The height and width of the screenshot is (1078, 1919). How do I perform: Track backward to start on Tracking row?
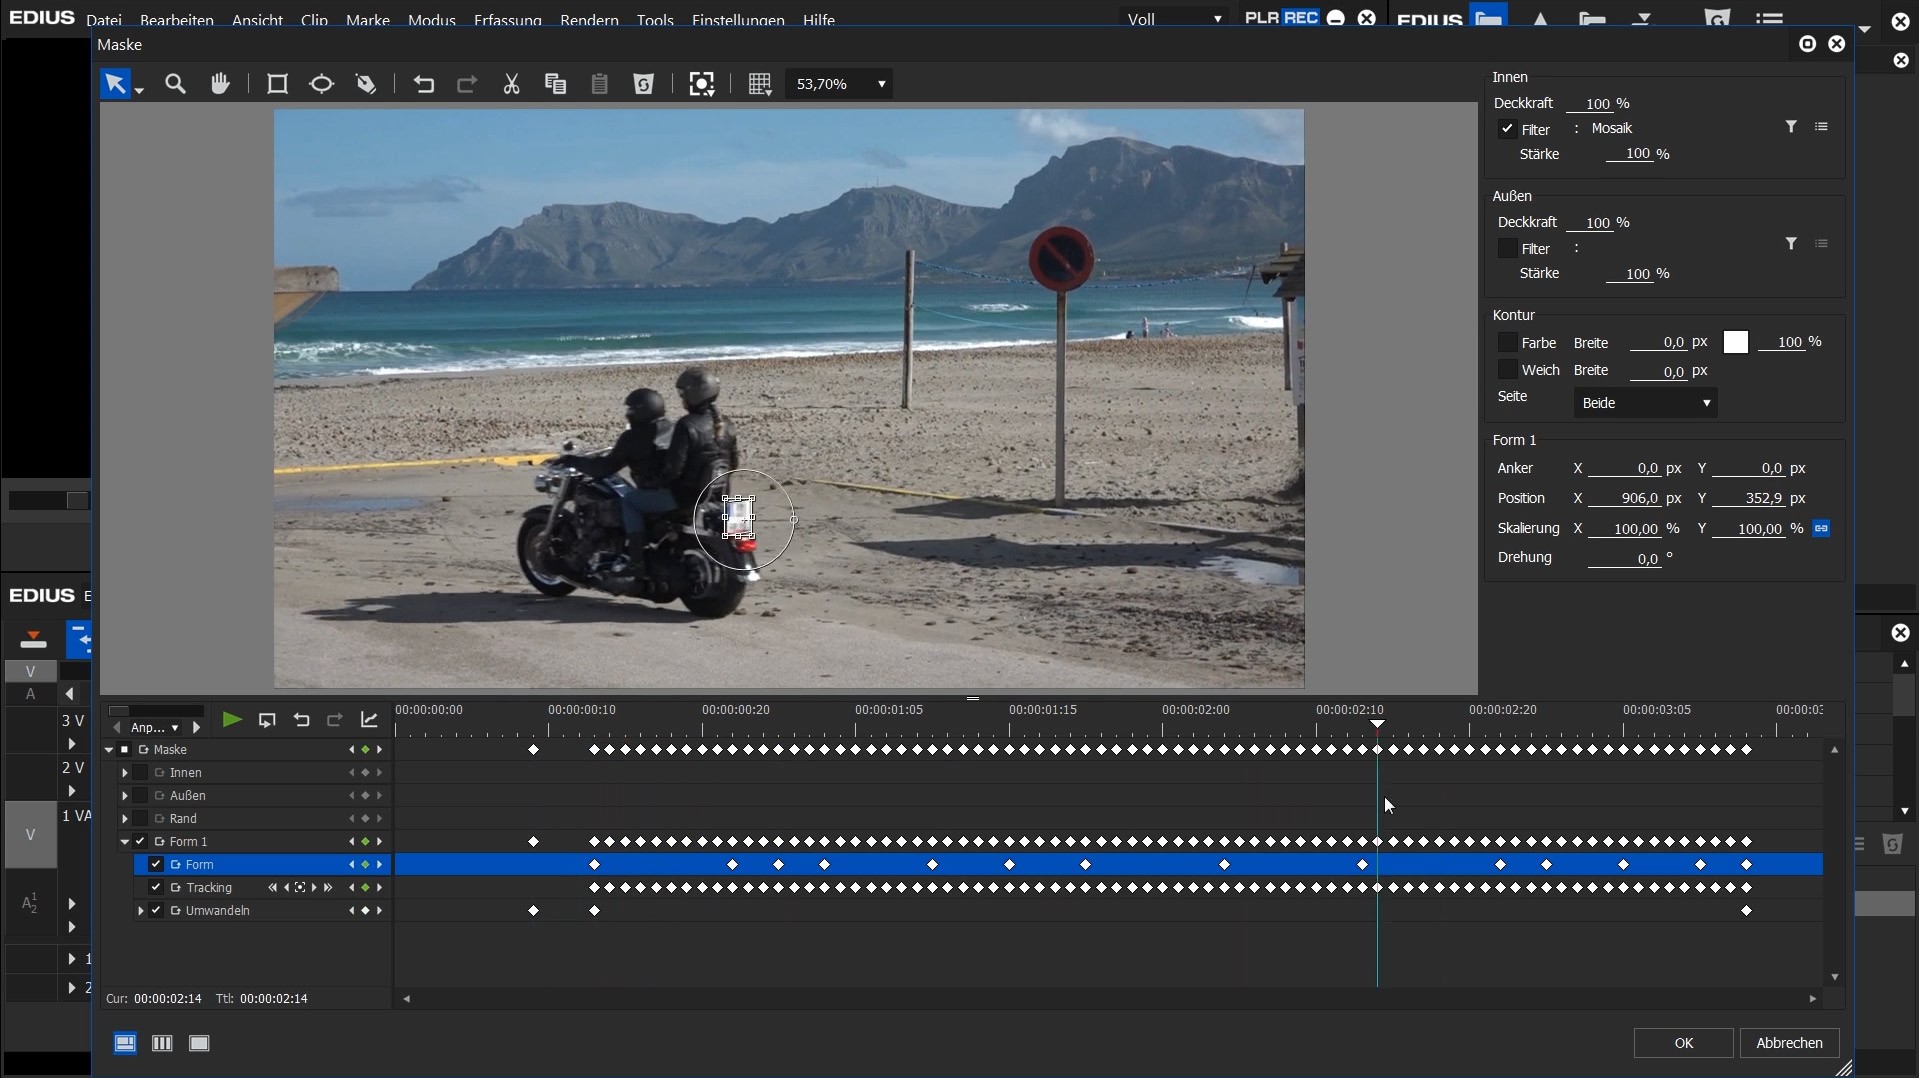[272, 888]
